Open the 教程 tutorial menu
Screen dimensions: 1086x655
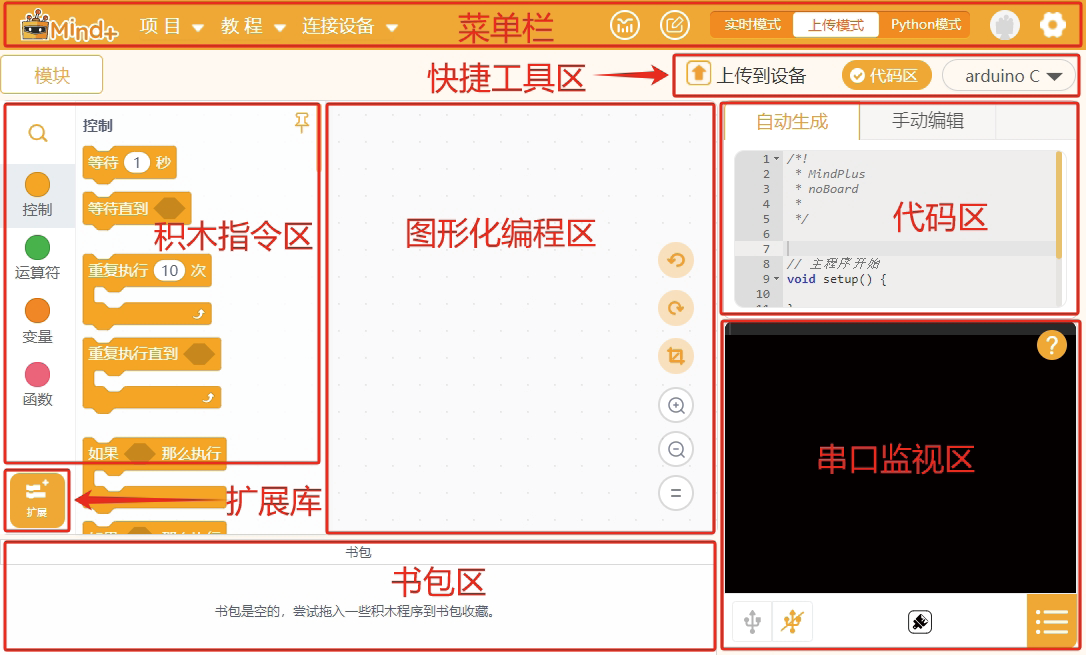point(253,26)
